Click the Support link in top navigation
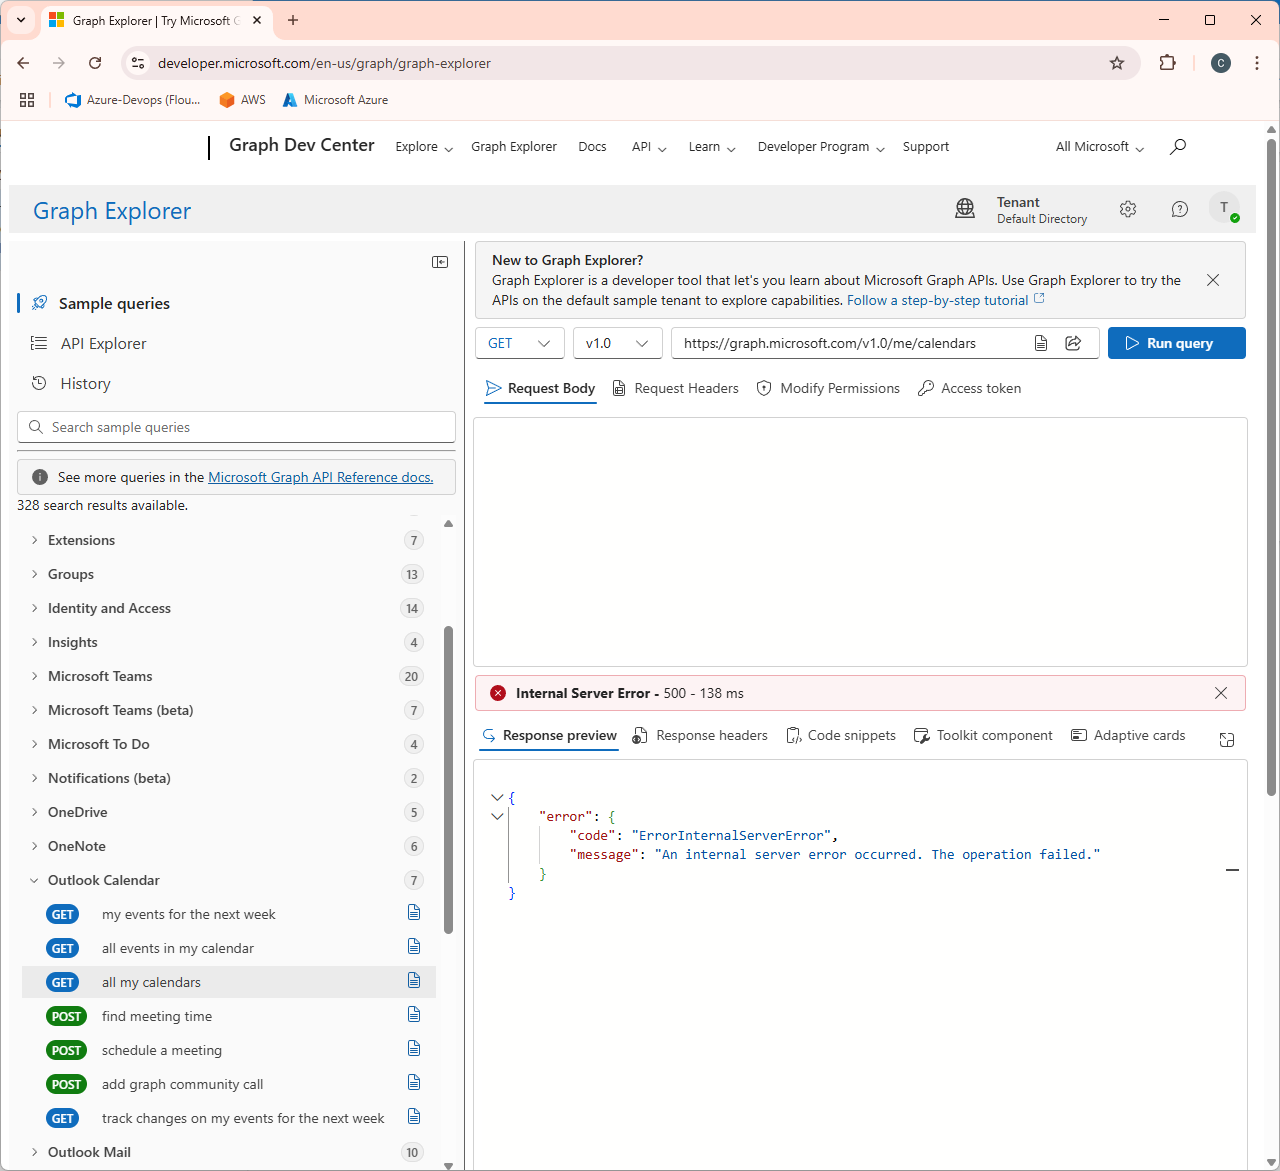Image resolution: width=1280 pixels, height=1171 pixels. 926,147
